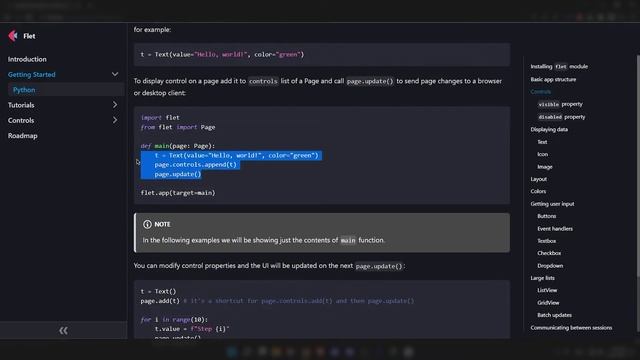Image resolution: width=640 pixels, height=360 pixels.
Task: Collapse the Getting Started section chevron
Action: click(x=115, y=74)
